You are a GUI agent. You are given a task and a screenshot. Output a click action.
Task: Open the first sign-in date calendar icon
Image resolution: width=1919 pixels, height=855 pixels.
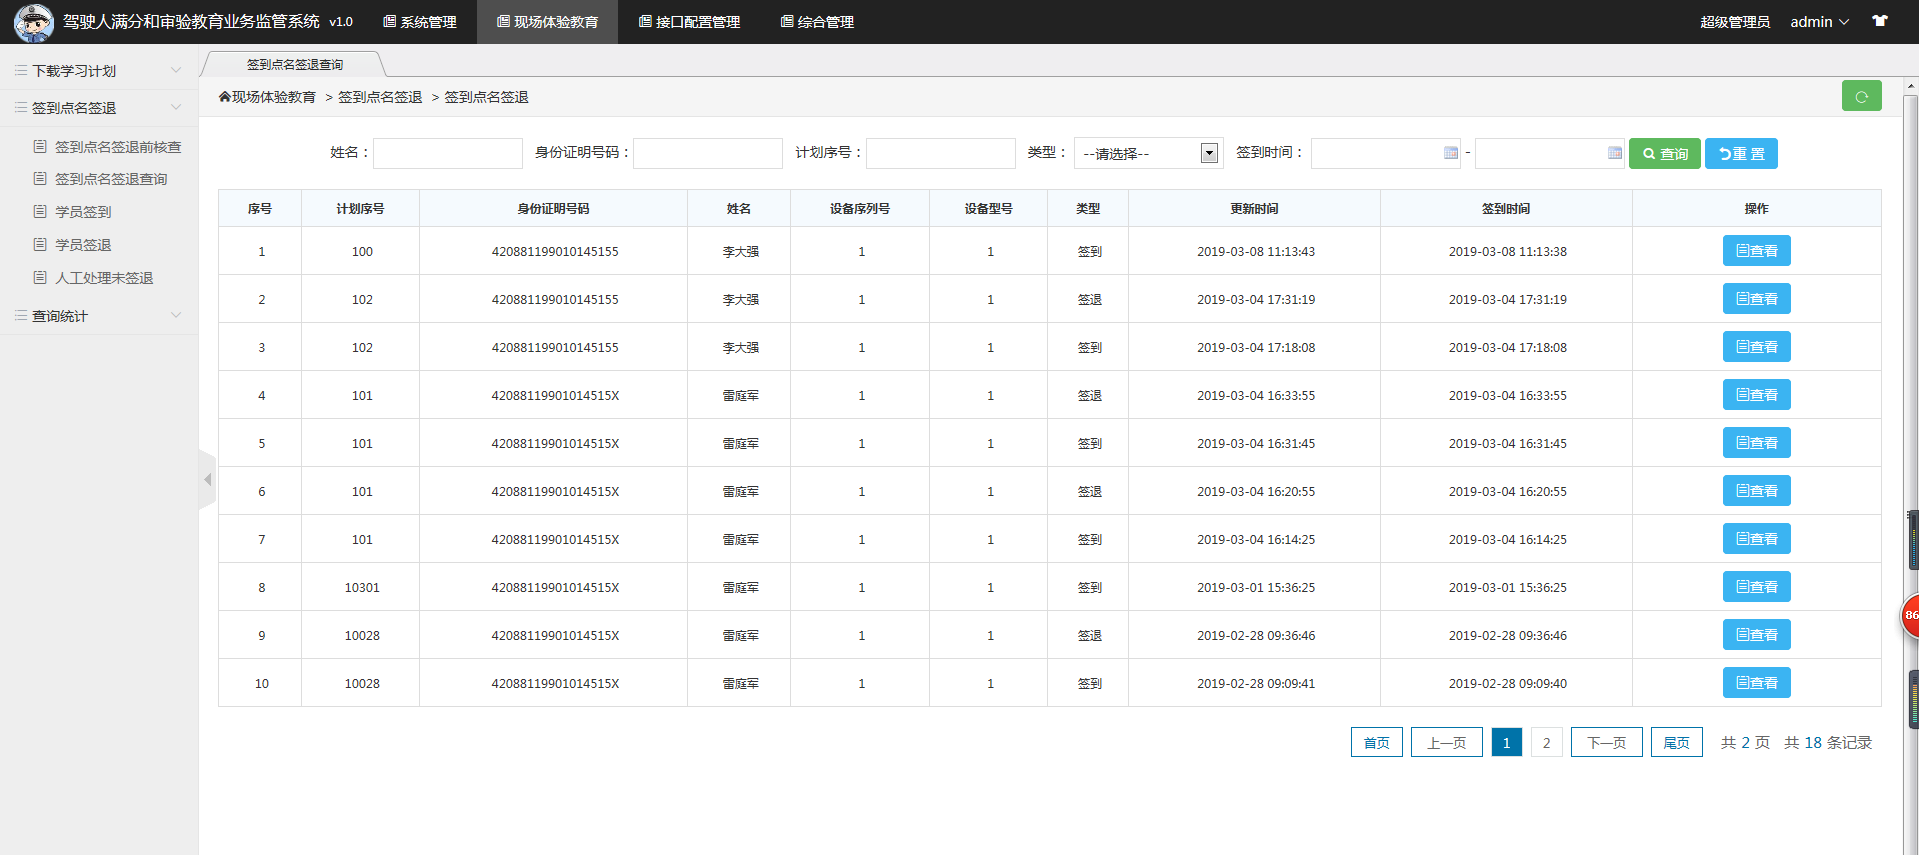click(x=1451, y=153)
